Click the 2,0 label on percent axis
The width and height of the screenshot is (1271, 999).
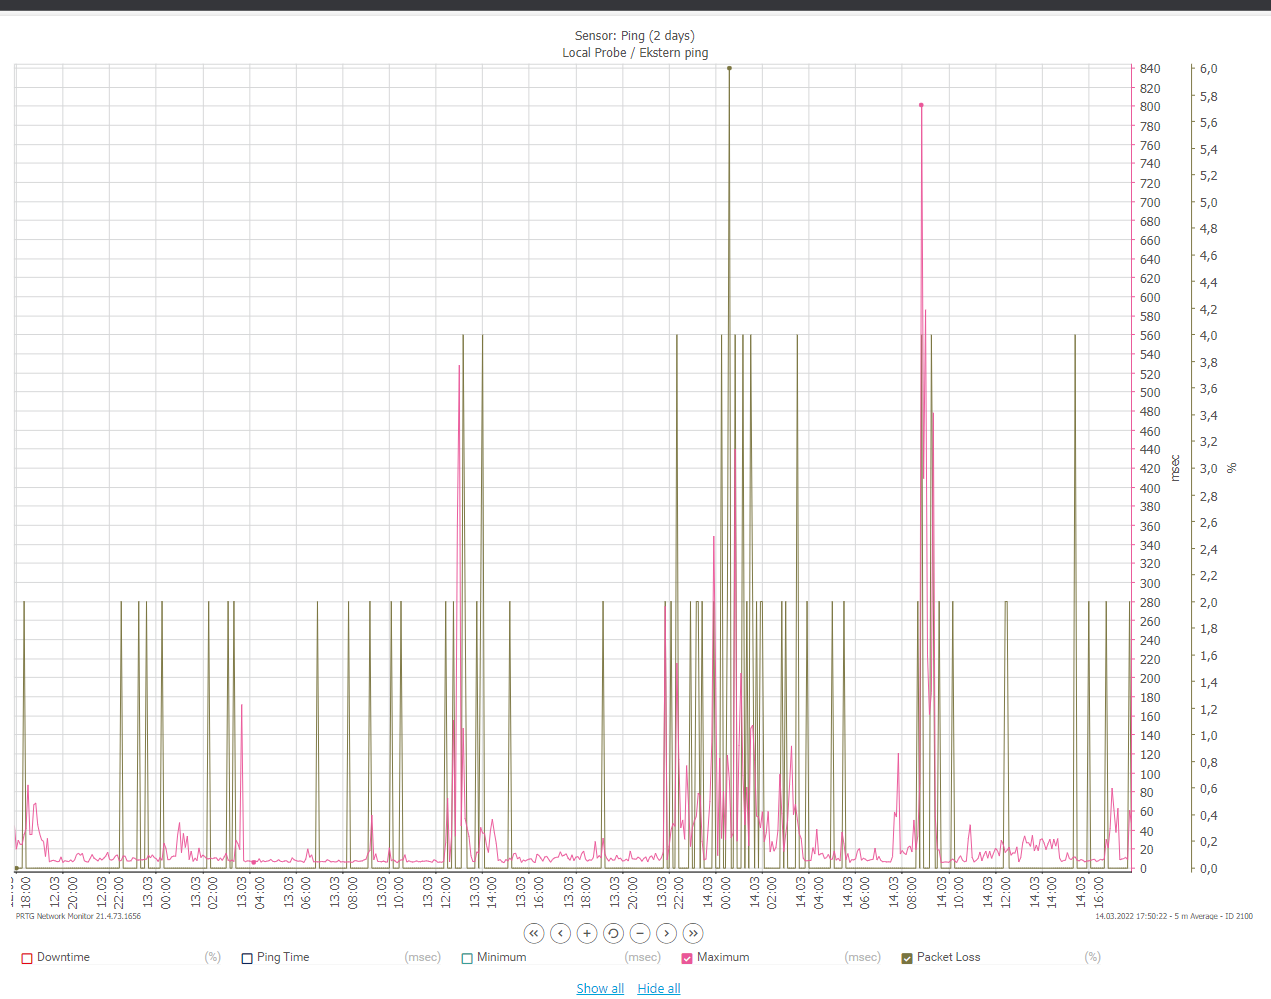coord(1209,603)
